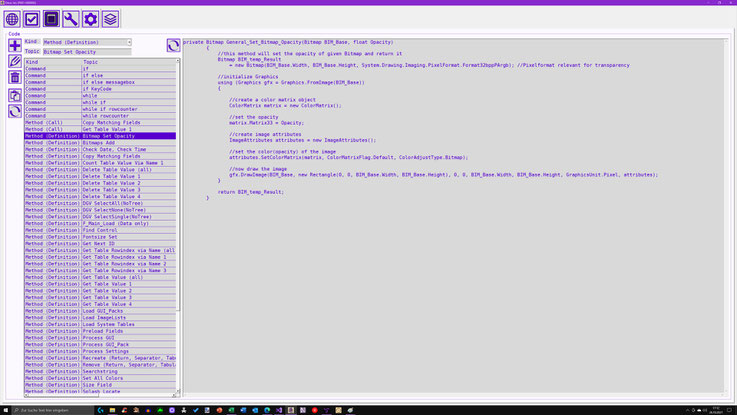
Task: Select the 'Delete Table Value (all)' row
Action: pos(100,170)
